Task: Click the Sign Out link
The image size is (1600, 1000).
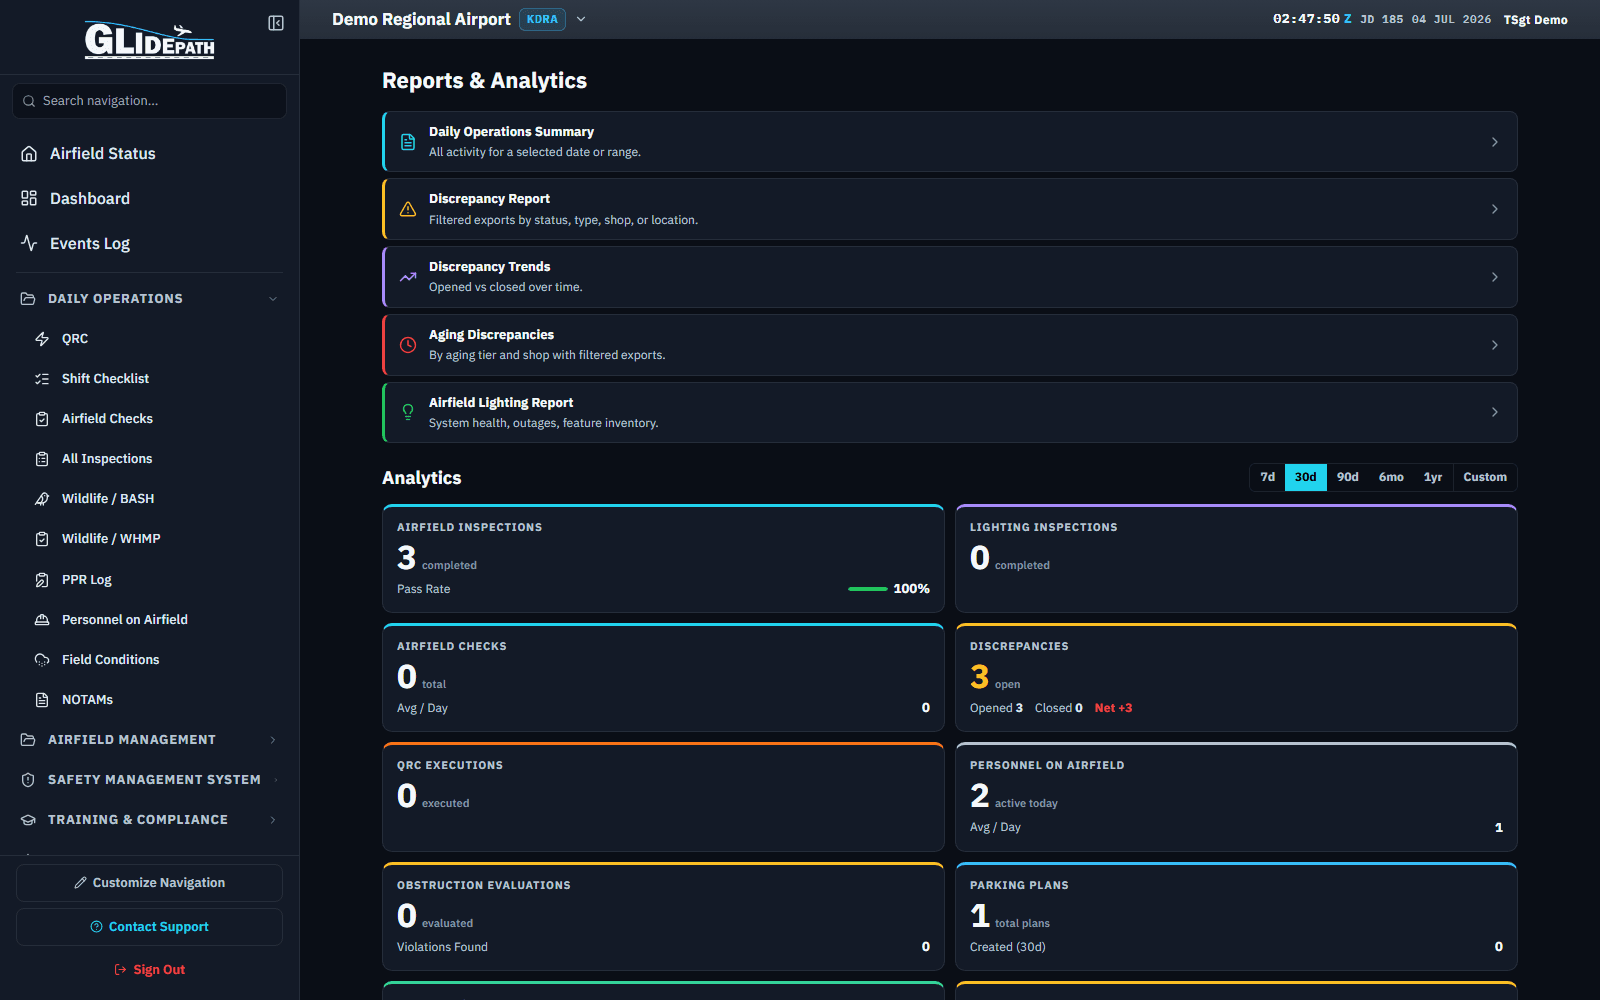Action: (149, 970)
